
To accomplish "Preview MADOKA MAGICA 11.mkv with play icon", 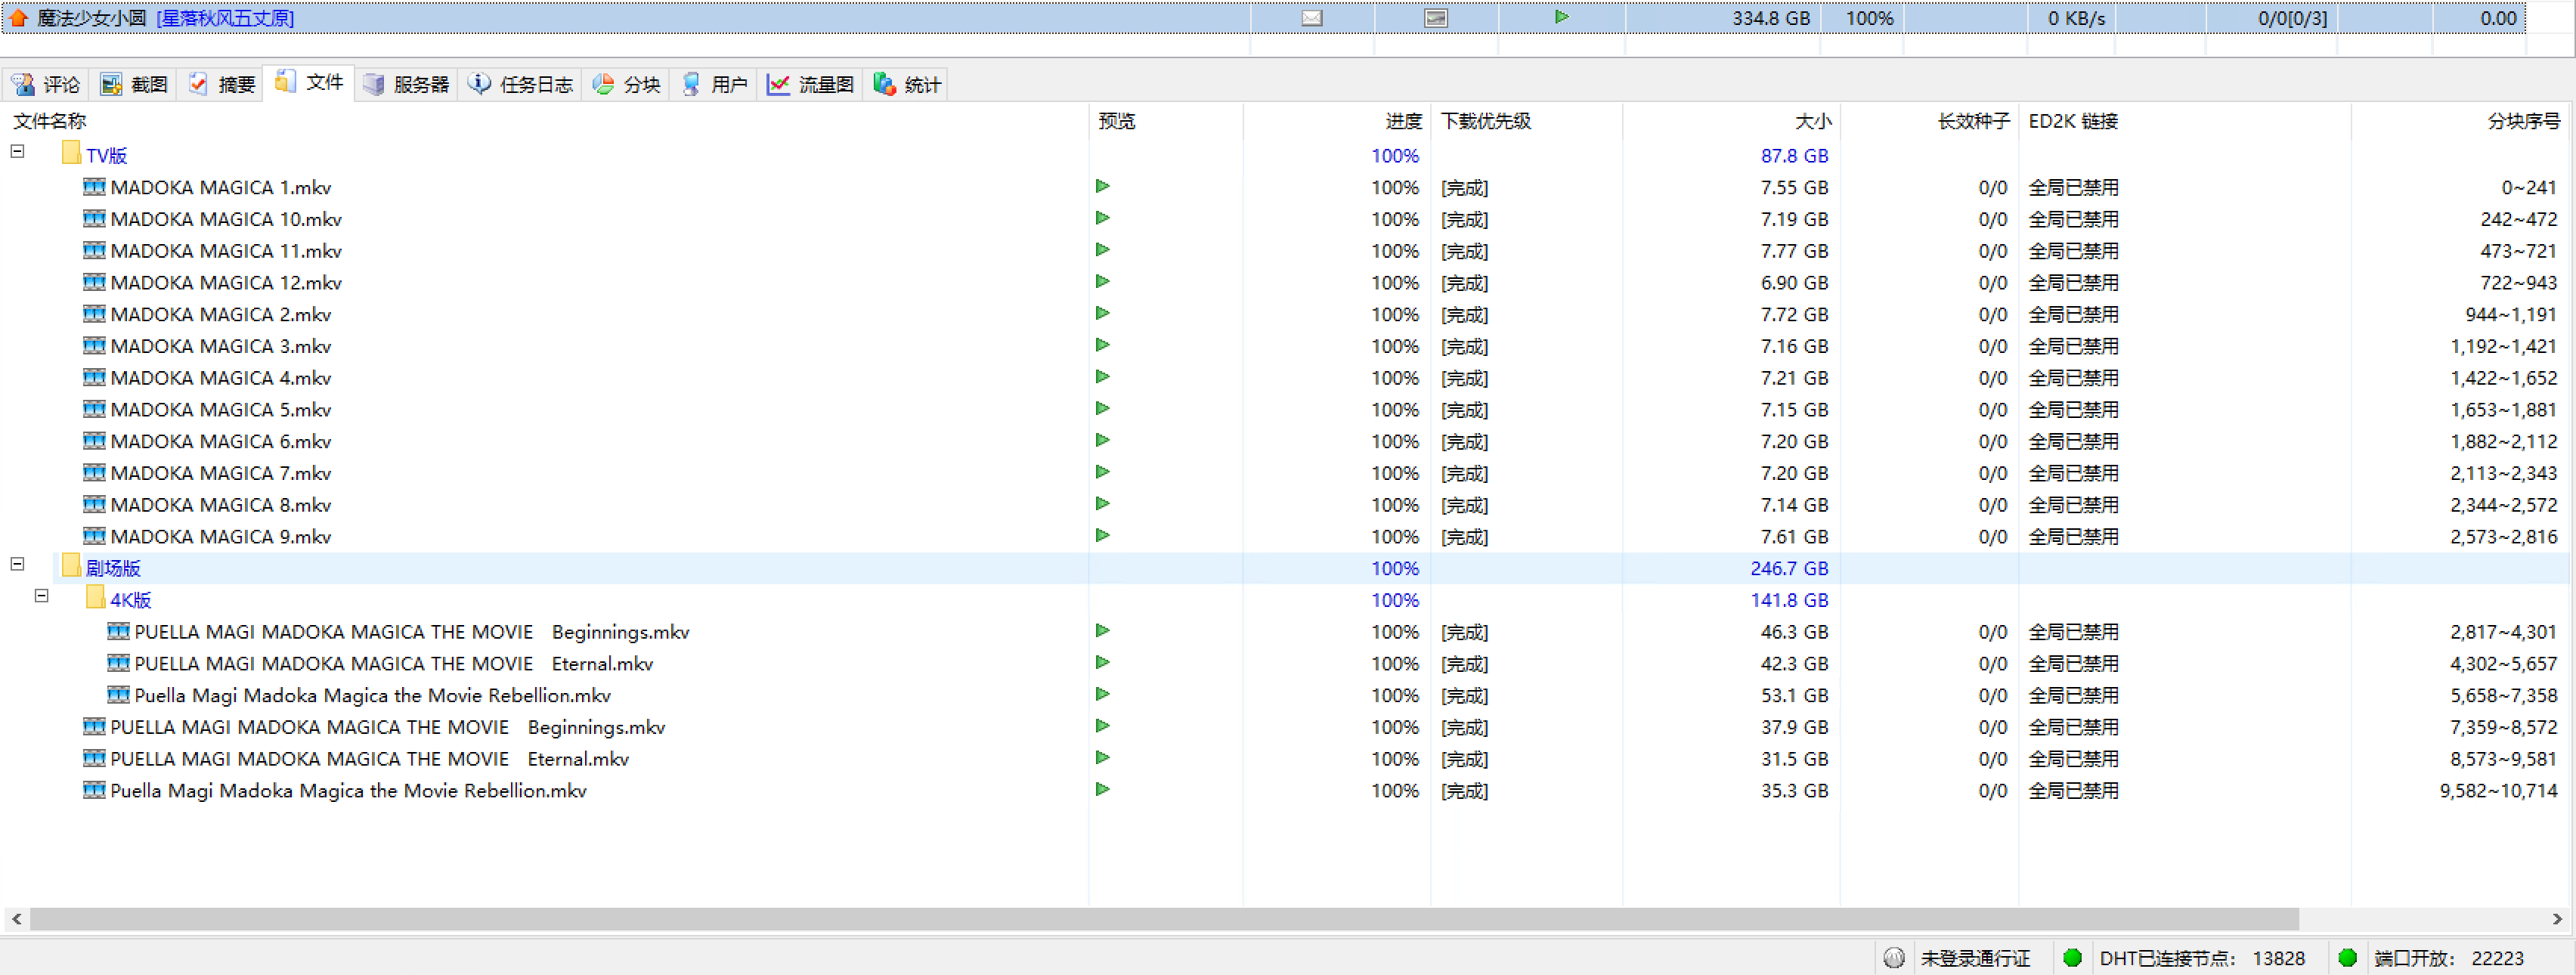I will [x=1102, y=250].
